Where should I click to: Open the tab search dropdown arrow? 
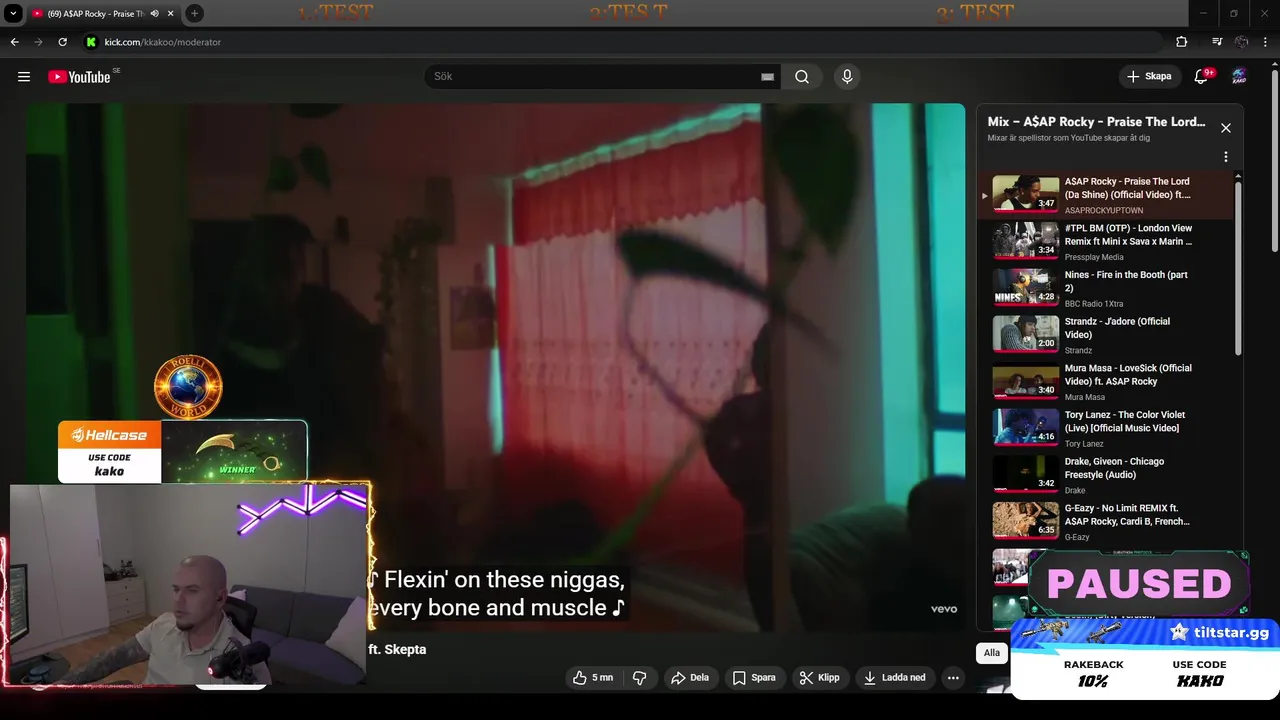[13, 14]
